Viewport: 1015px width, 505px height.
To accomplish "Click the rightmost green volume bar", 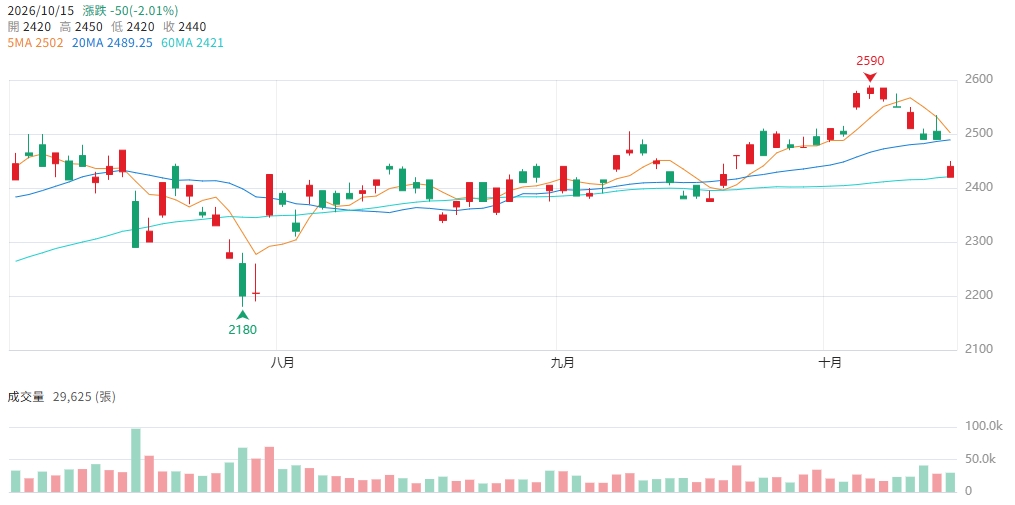I will click(x=950, y=483).
